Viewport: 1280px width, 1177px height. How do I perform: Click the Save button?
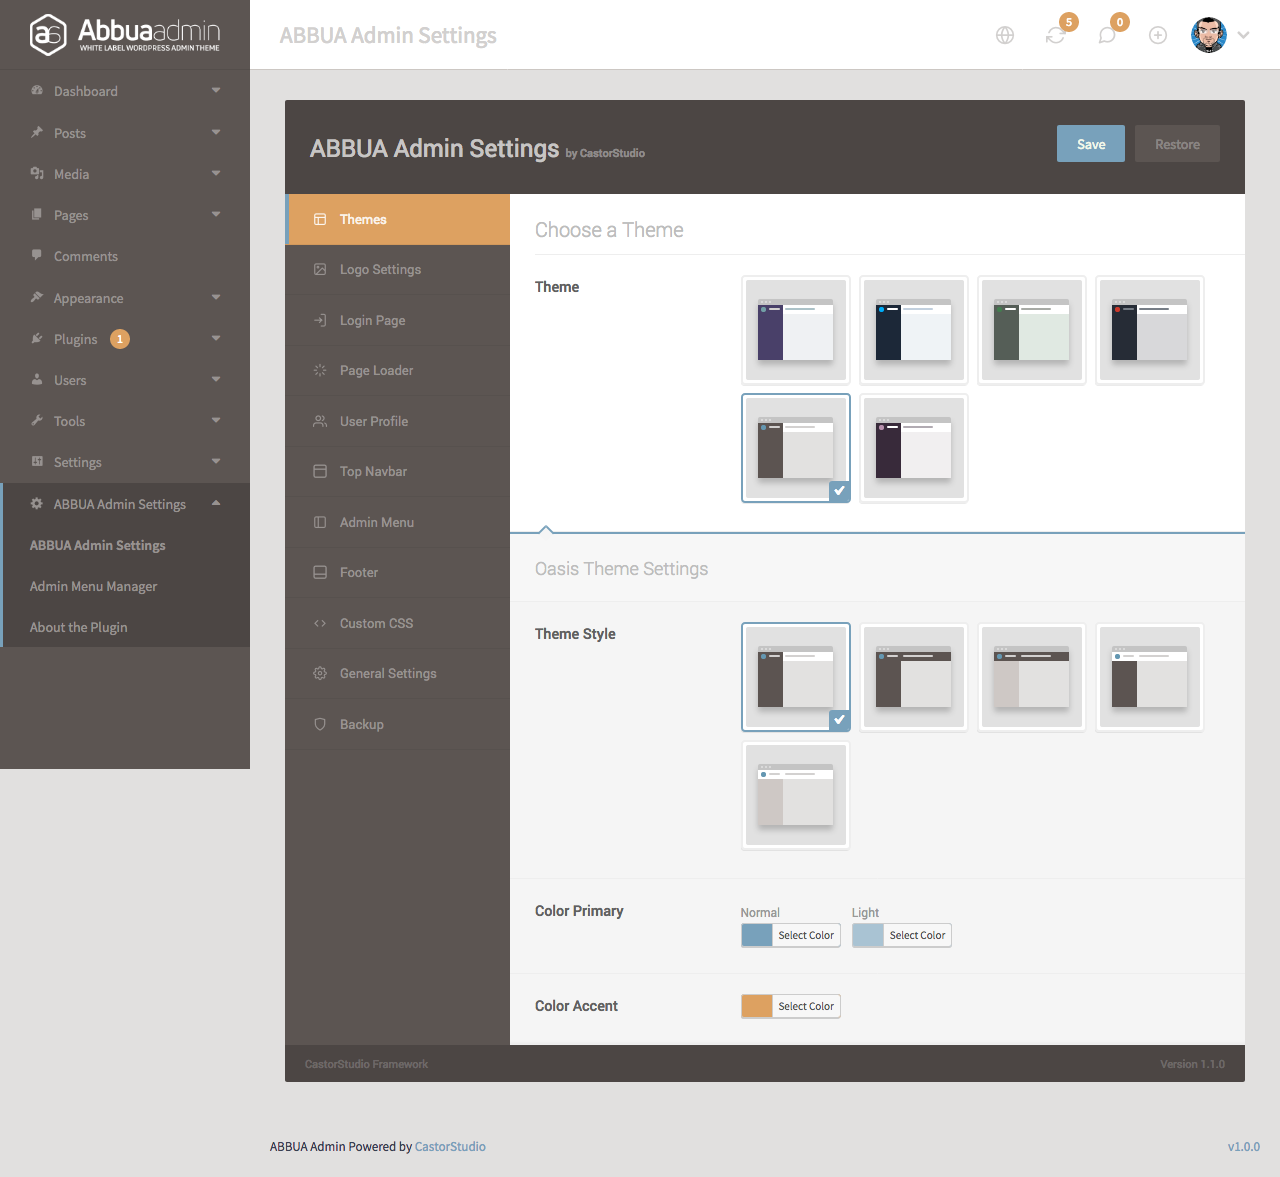1091,144
